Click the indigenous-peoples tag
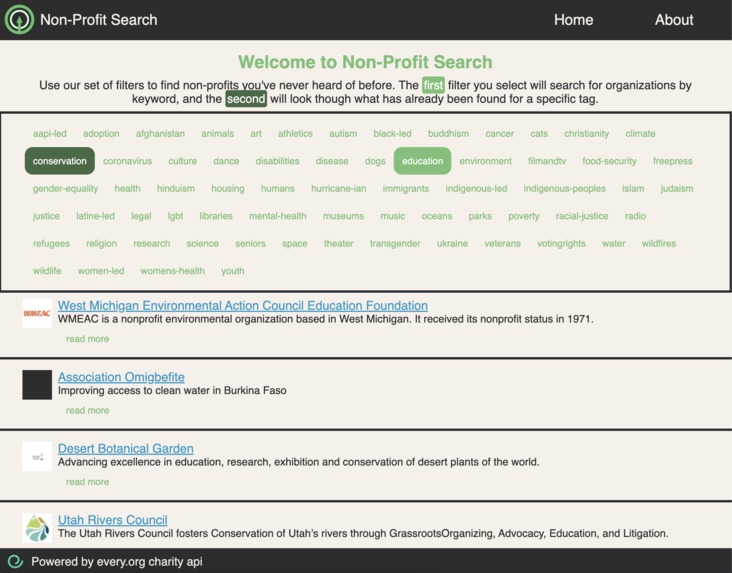 click(564, 189)
